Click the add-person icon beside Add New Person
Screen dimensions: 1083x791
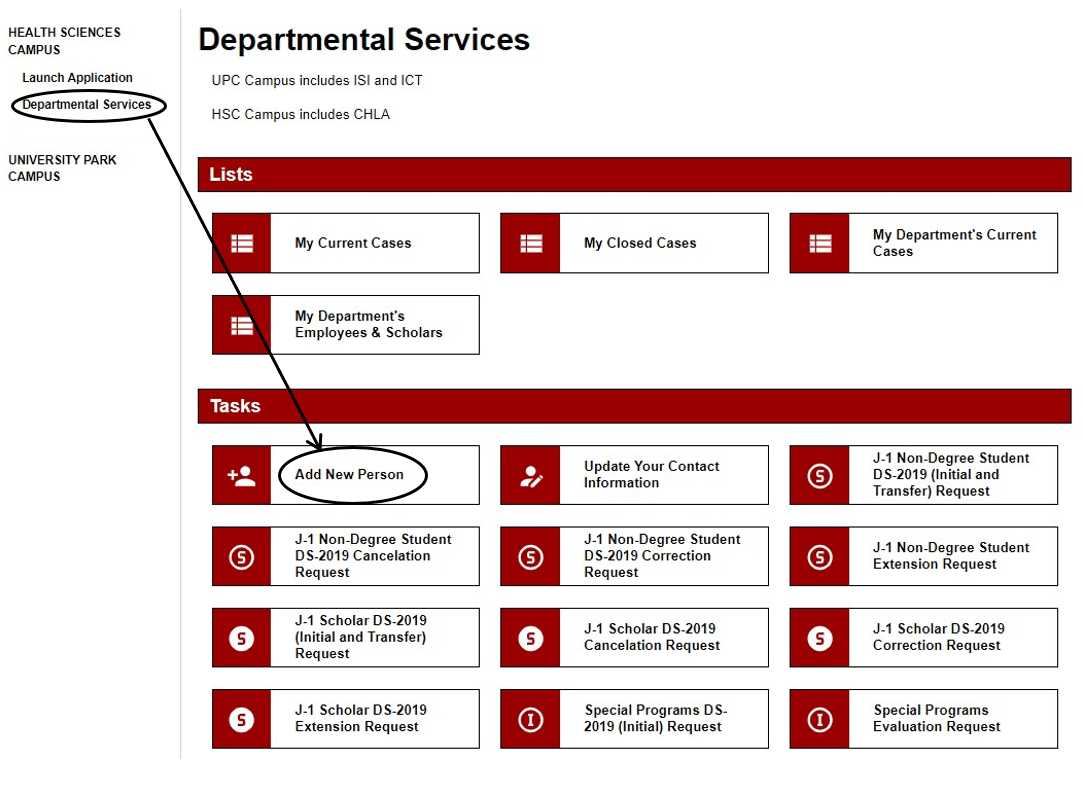[x=242, y=475]
